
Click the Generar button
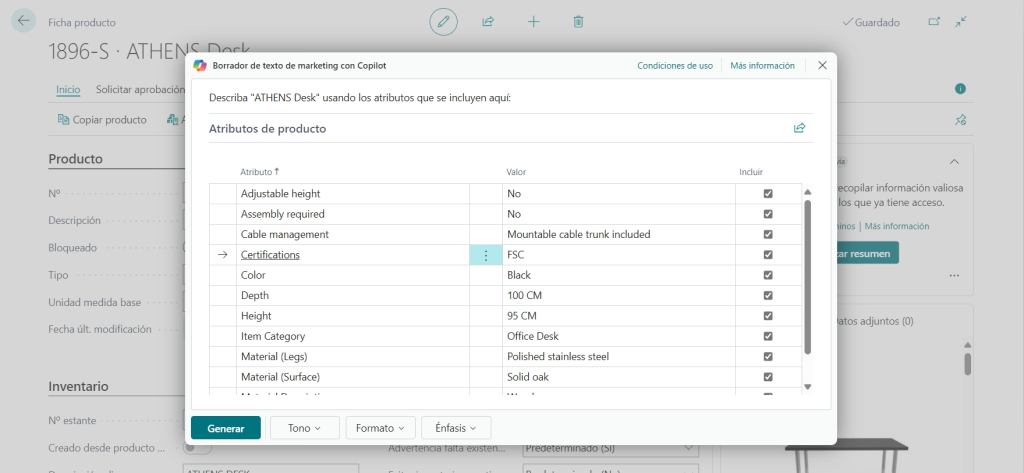click(x=226, y=428)
